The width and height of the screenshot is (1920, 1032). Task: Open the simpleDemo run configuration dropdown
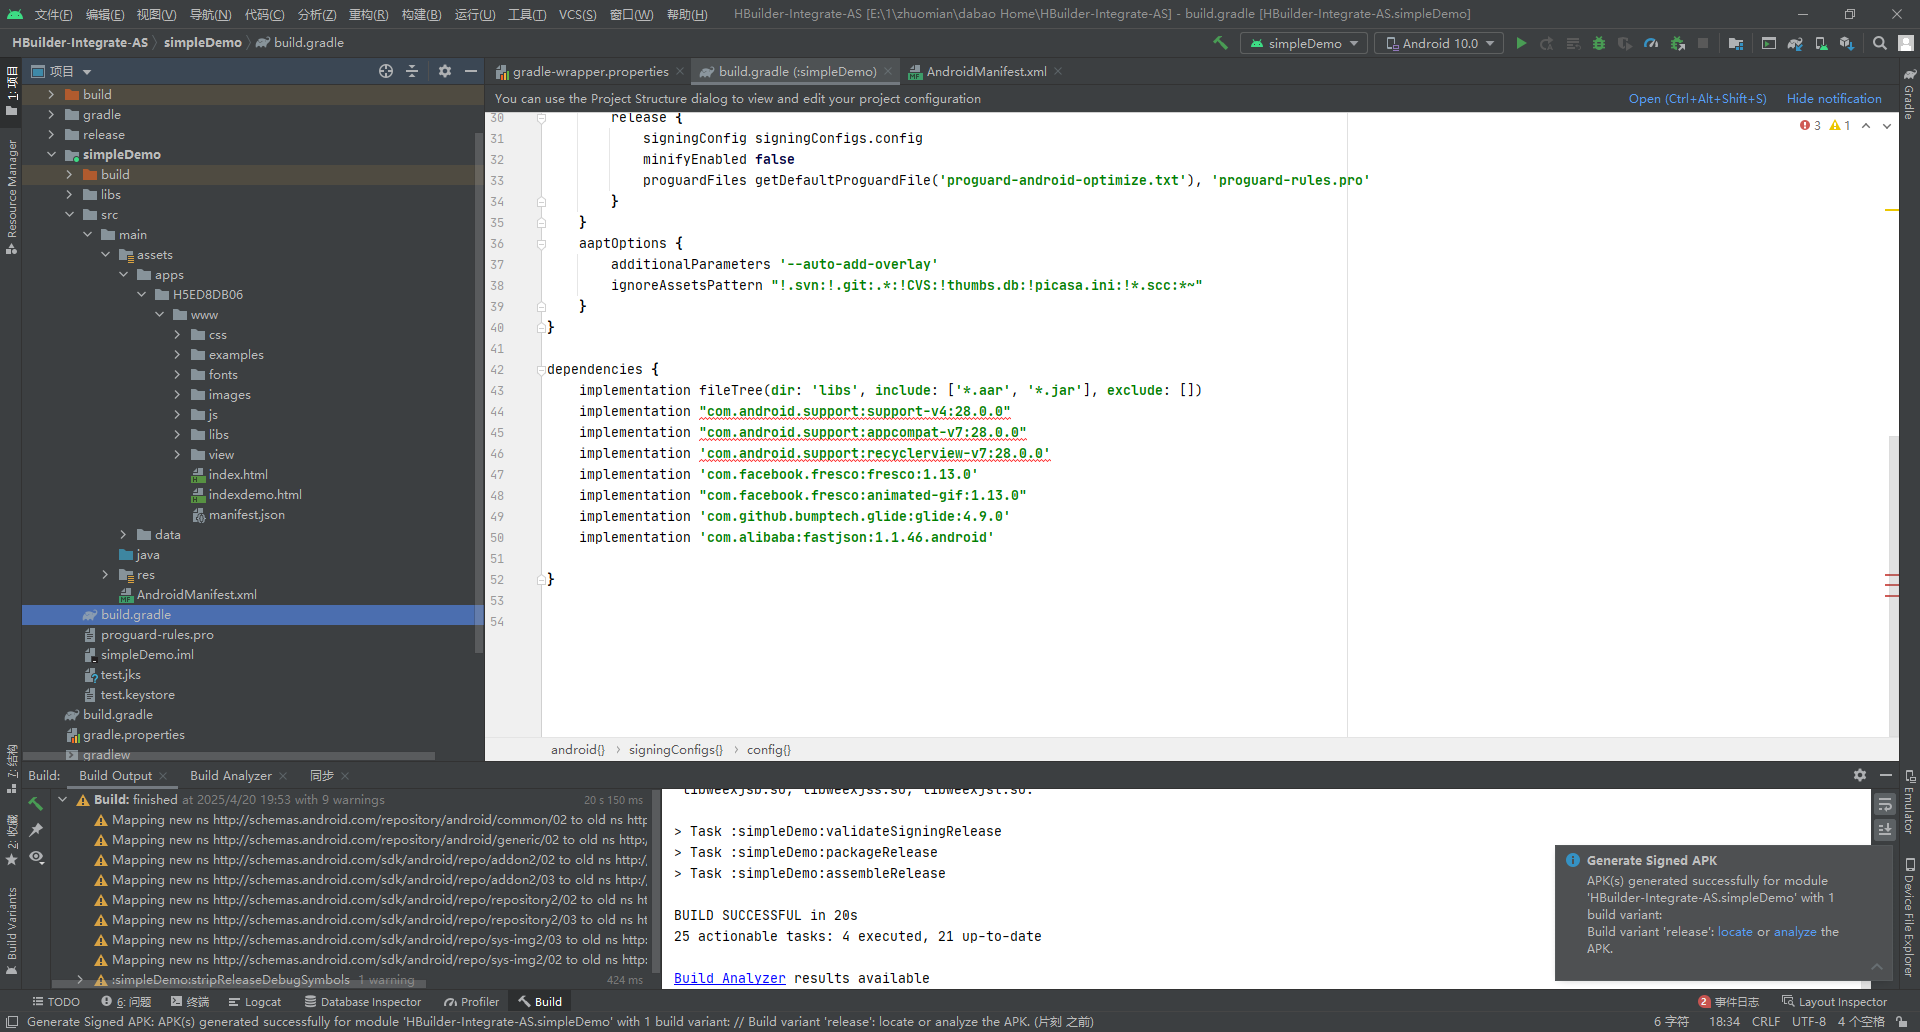point(1305,43)
